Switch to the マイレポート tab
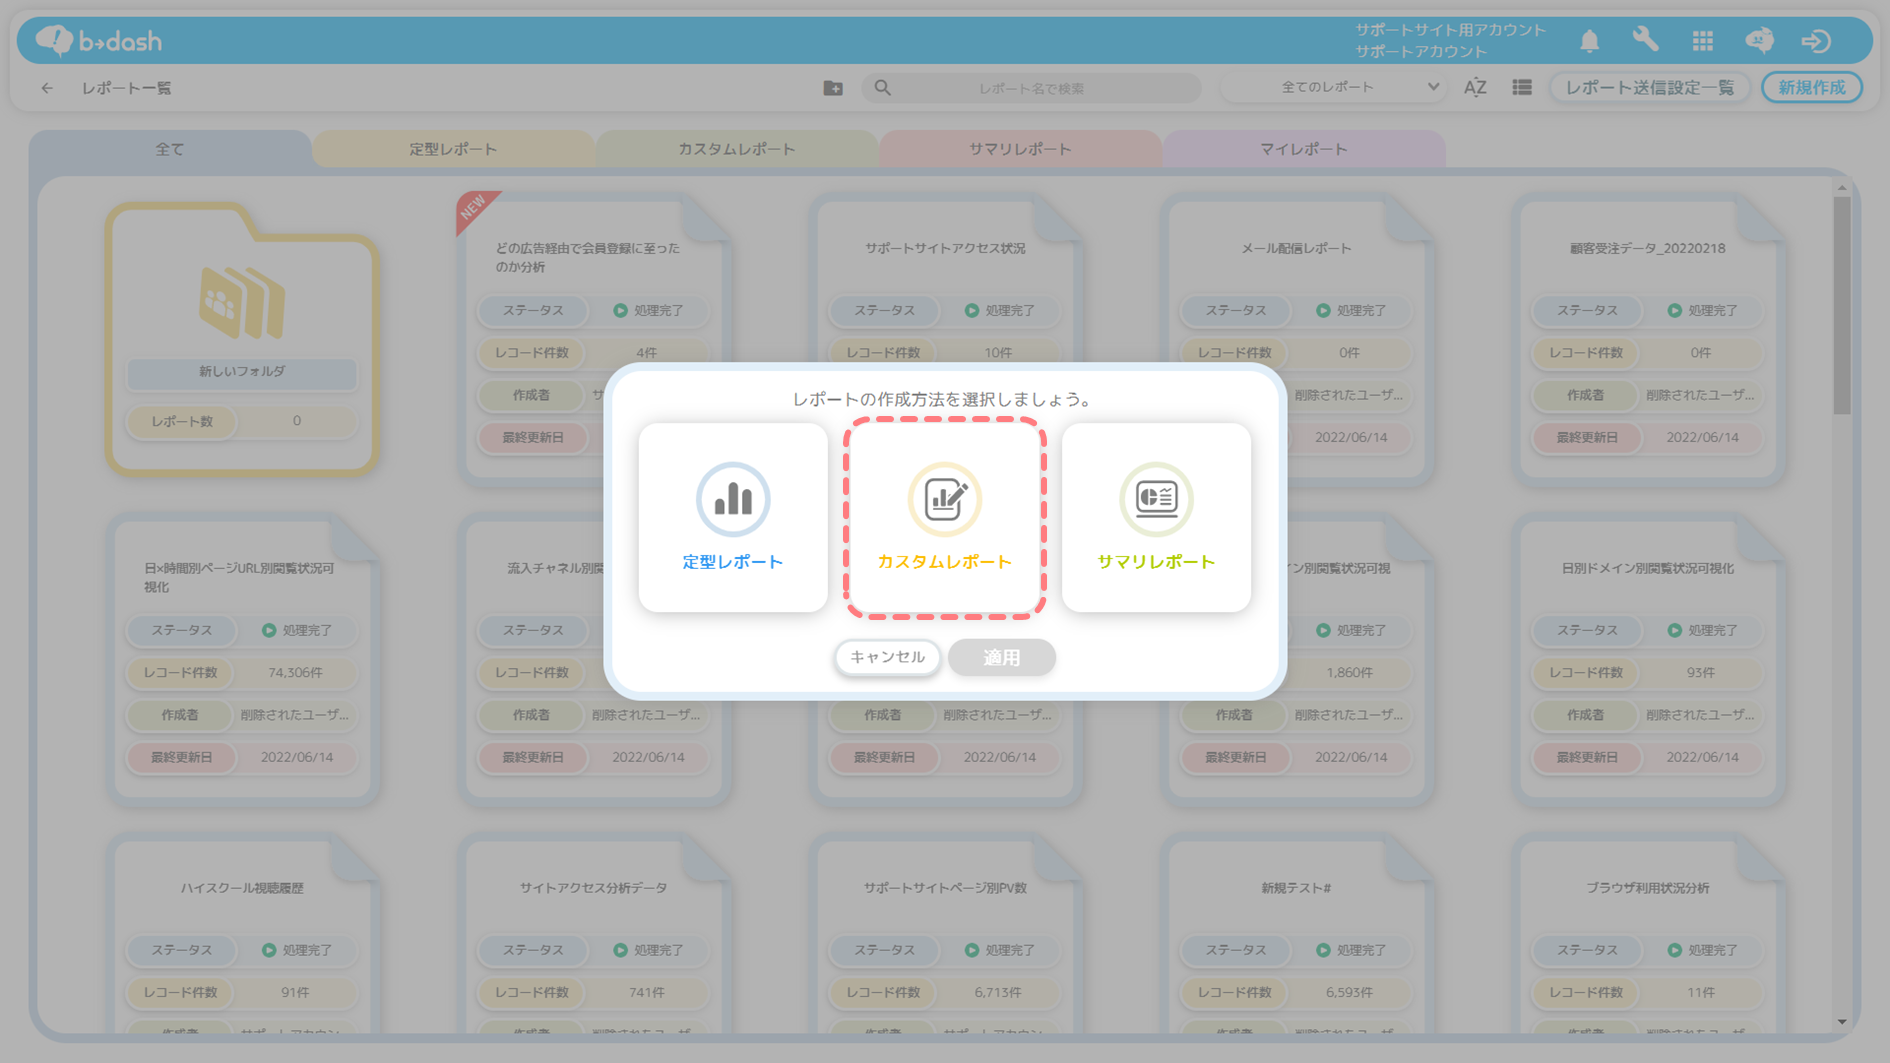 [x=1304, y=149]
